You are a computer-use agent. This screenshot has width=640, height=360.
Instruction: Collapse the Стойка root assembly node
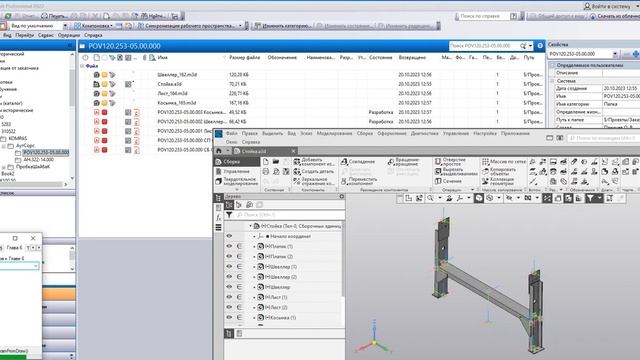pyautogui.click(x=250, y=226)
